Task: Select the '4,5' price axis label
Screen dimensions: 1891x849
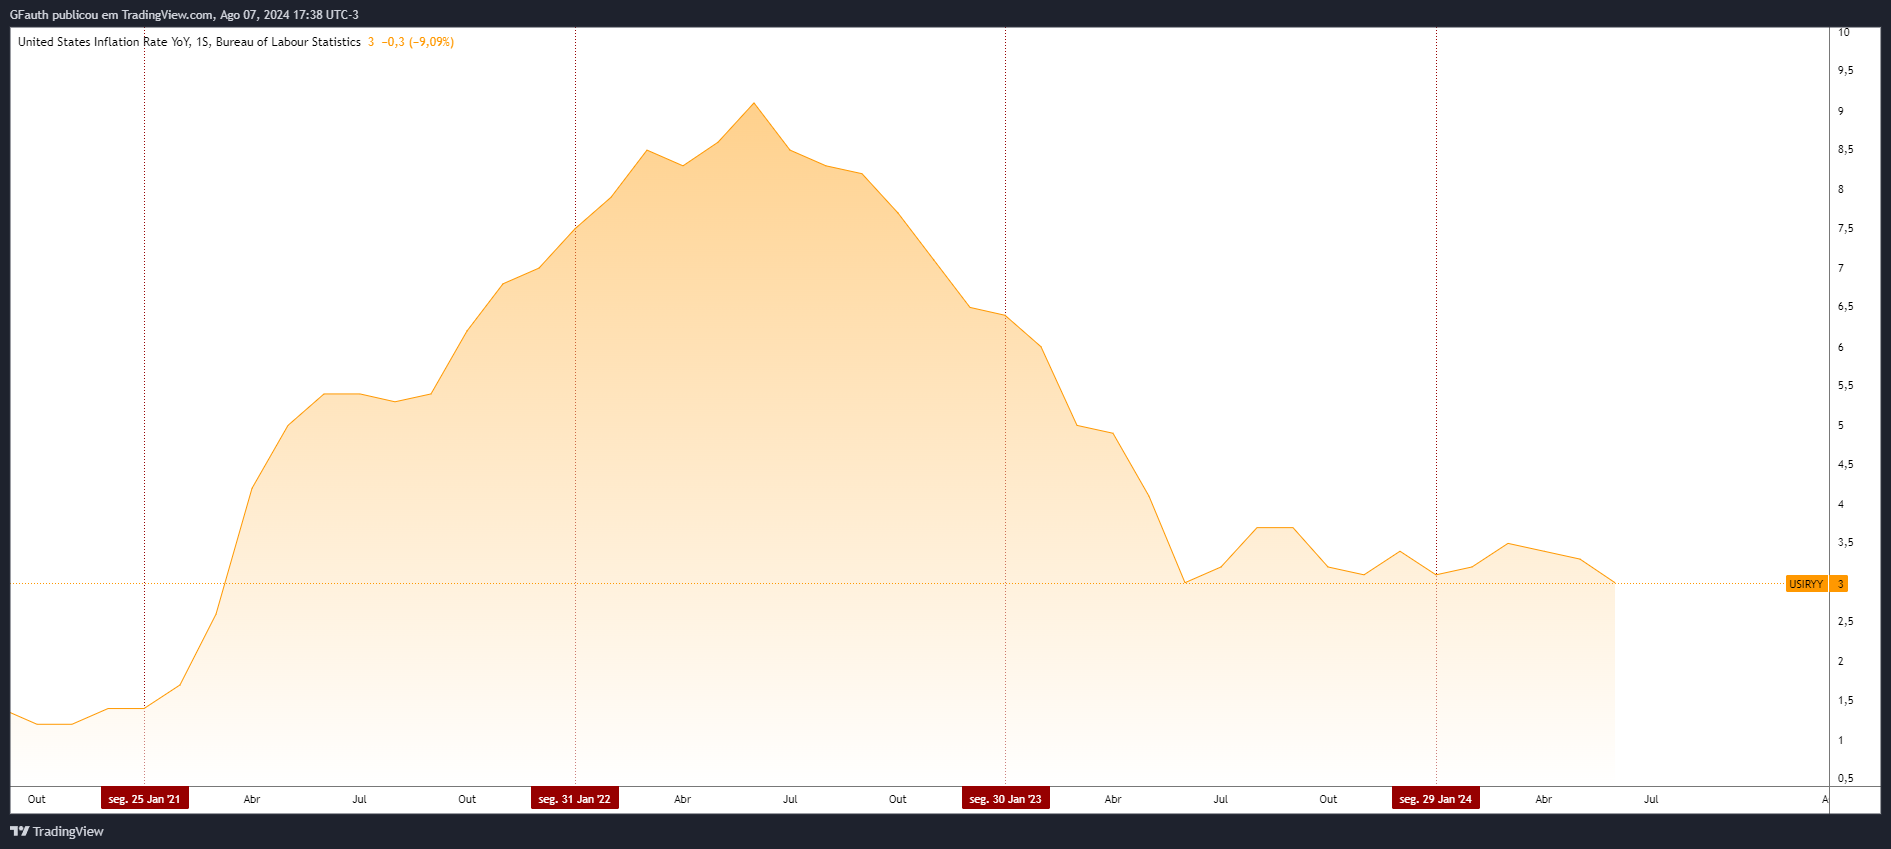Action: tap(1845, 464)
